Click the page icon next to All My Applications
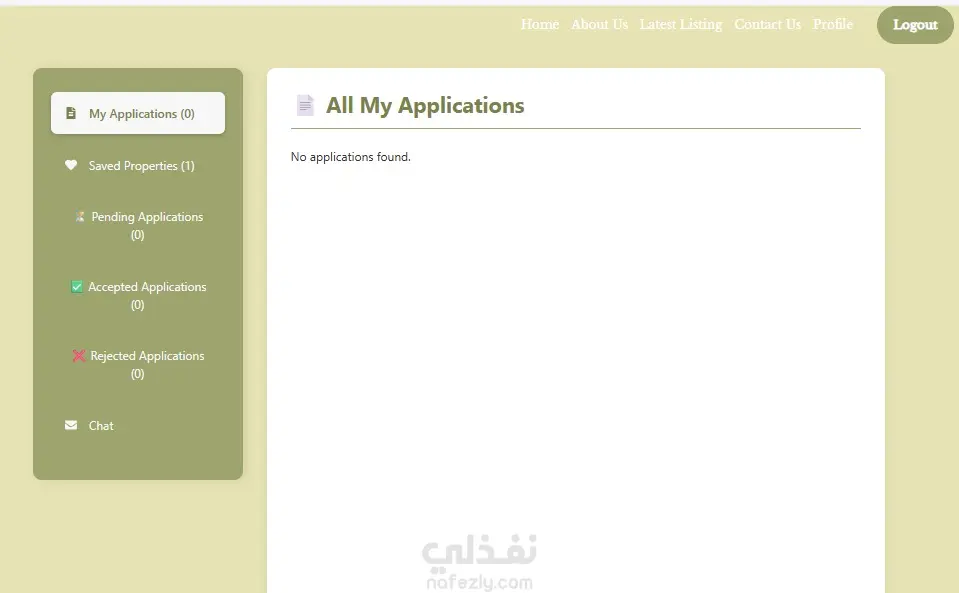 click(x=305, y=105)
